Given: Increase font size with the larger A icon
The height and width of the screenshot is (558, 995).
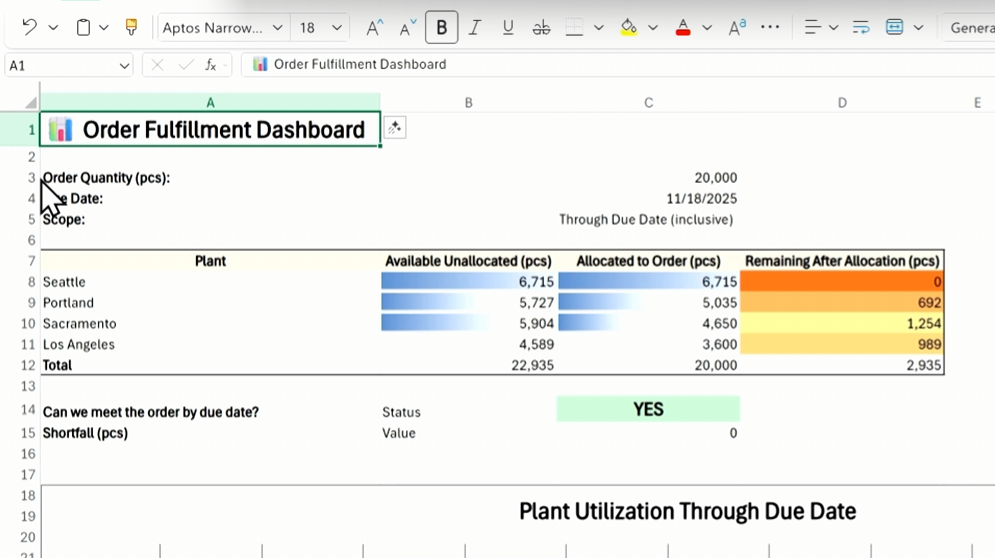Looking at the screenshot, I should pos(374,28).
